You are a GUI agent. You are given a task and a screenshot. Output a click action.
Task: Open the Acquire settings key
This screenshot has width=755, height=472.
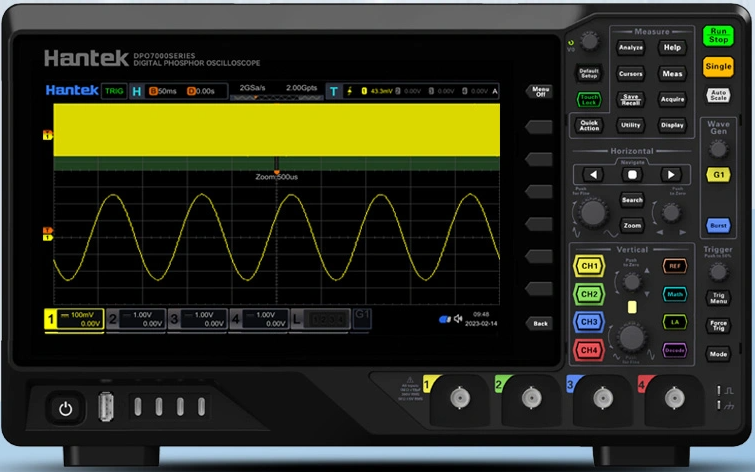coord(672,99)
